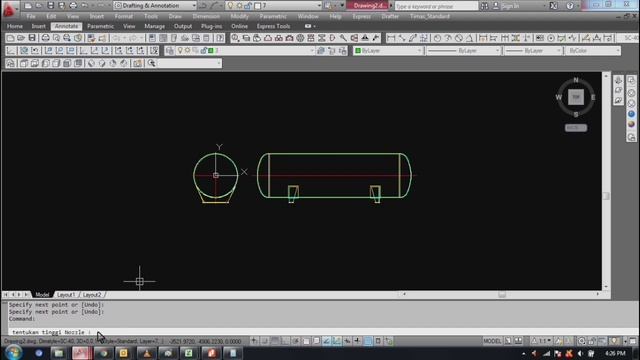640x360 pixels.
Task: Select the Radius dimension tool
Action: click(x=437, y=38)
